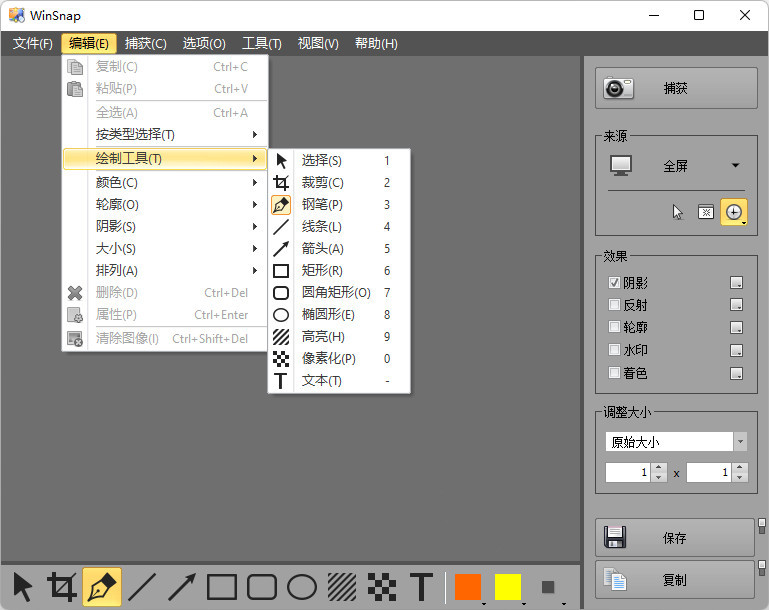Select the Line tool in bottom toolbar

point(142,587)
